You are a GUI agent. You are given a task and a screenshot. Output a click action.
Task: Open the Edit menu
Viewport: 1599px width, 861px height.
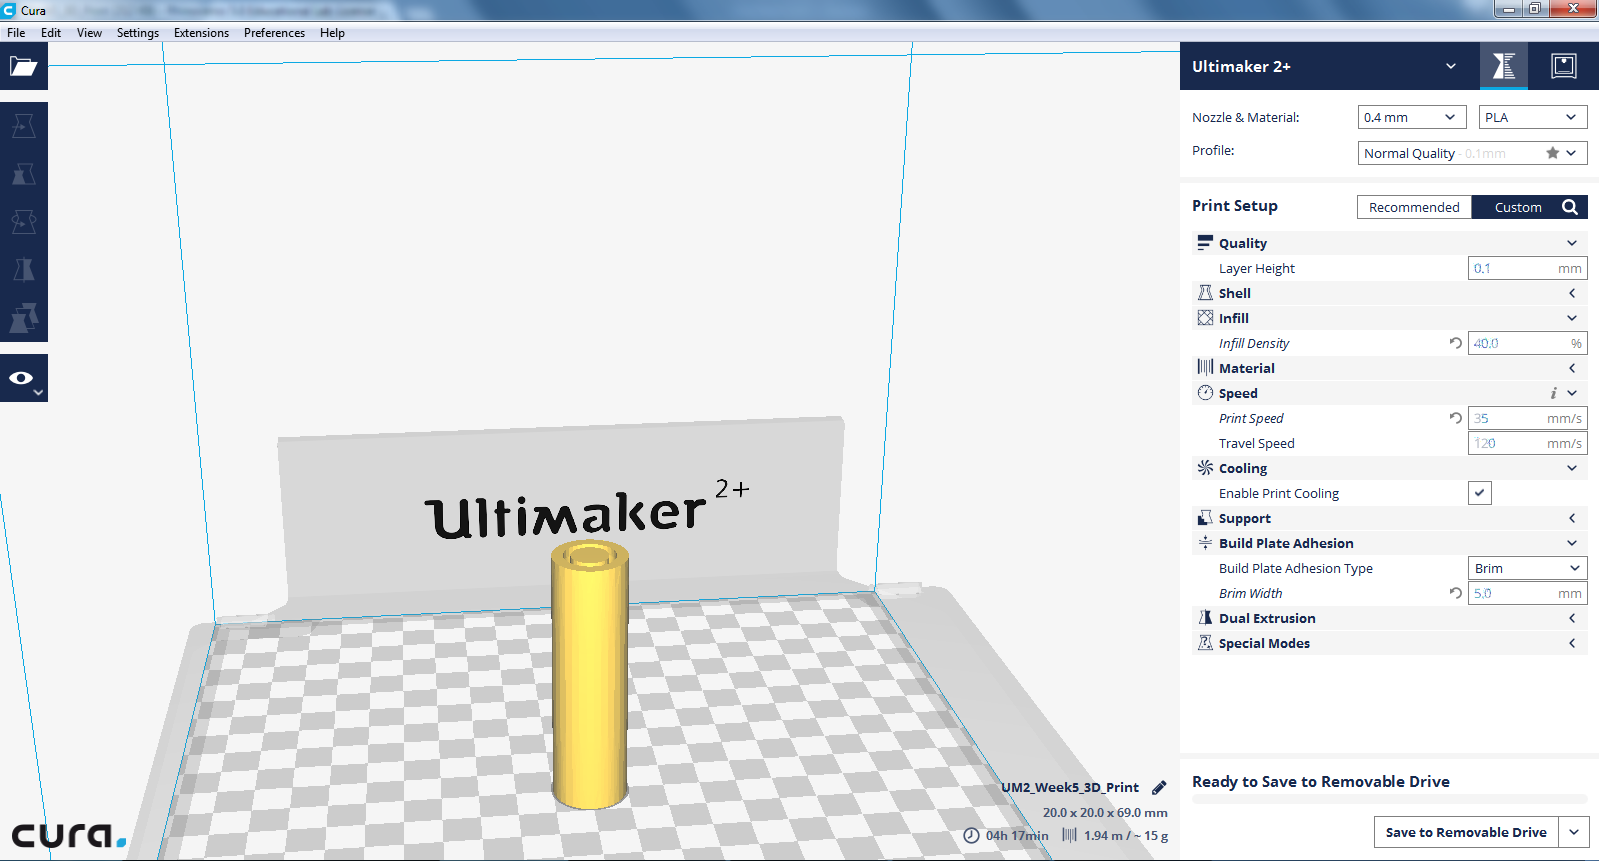[51, 33]
